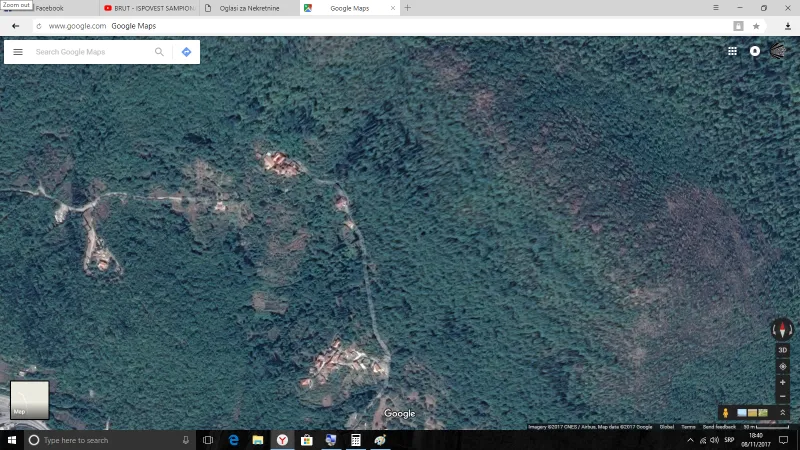Viewport: 800px width, 450px height.
Task: Click the Search Google Maps field
Action: [x=90, y=52]
